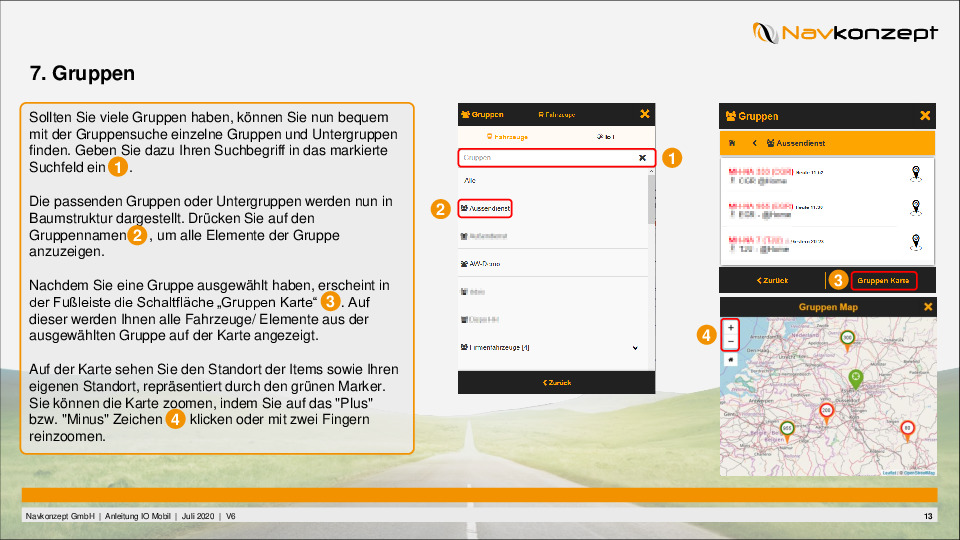Close the Gruppen search panel with the X
Screen dimensions: 960x540
click(645, 114)
